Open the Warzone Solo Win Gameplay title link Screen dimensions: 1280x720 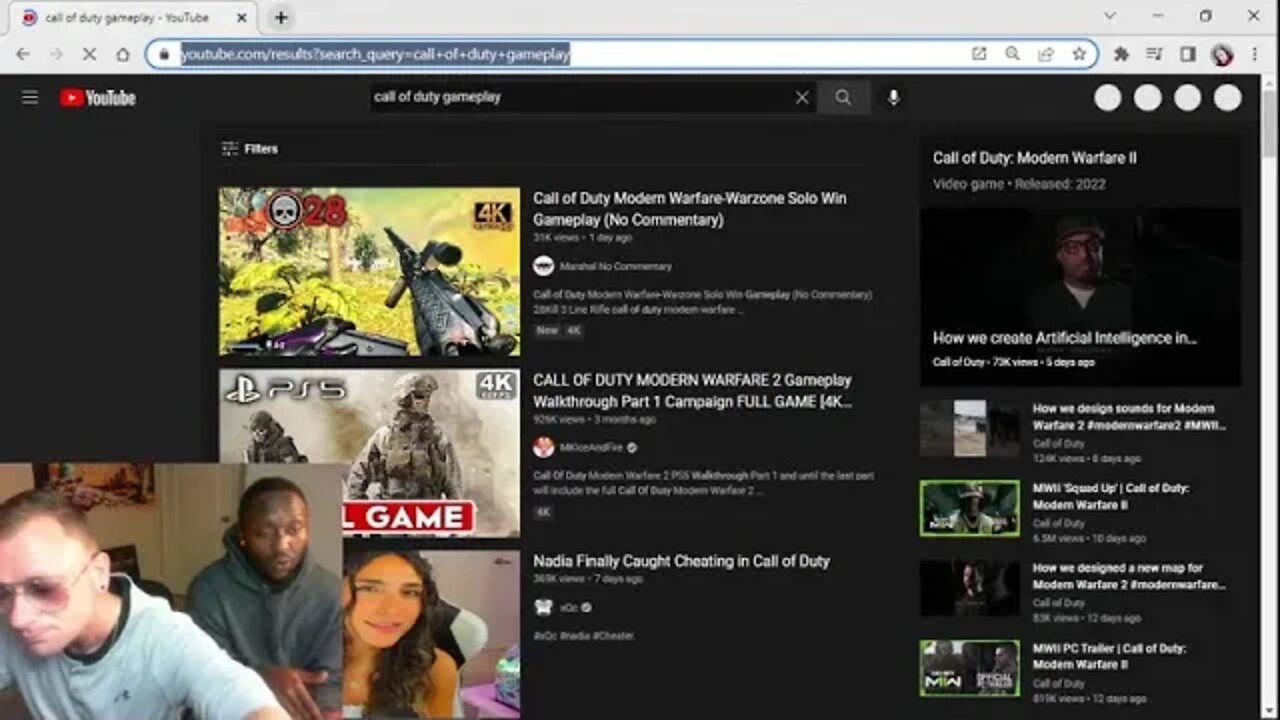coord(690,209)
